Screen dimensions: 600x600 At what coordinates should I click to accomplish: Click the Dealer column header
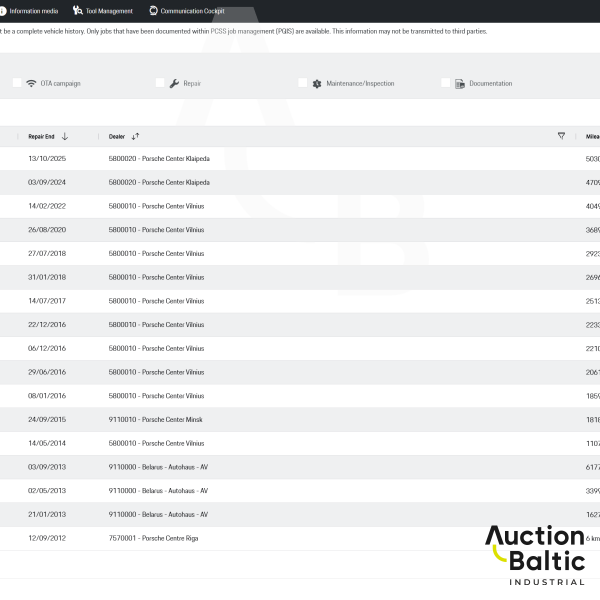coord(117,137)
